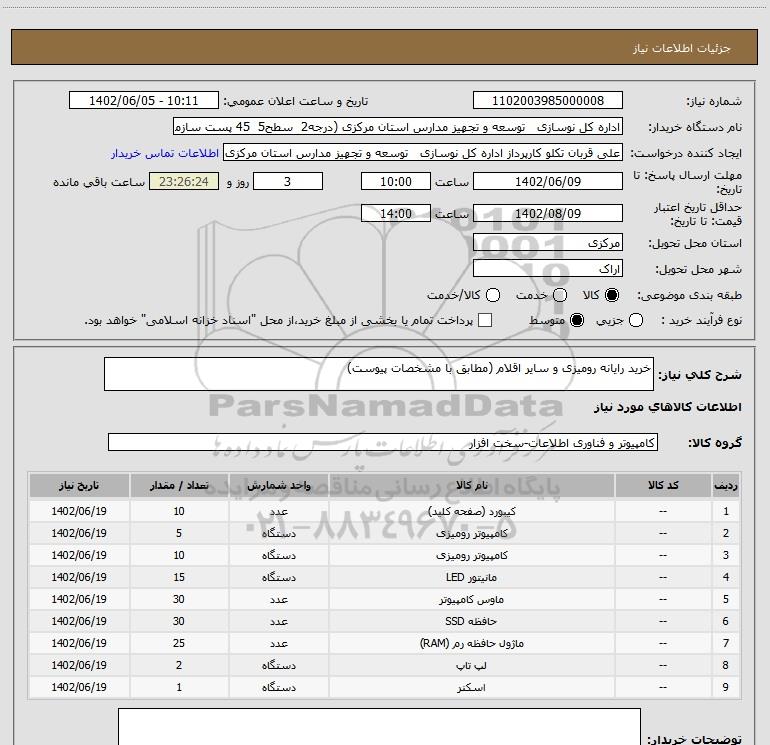Click unit دستگاه in the لپ تاپ row
This screenshot has width=770, height=745.
coord(278,665)
